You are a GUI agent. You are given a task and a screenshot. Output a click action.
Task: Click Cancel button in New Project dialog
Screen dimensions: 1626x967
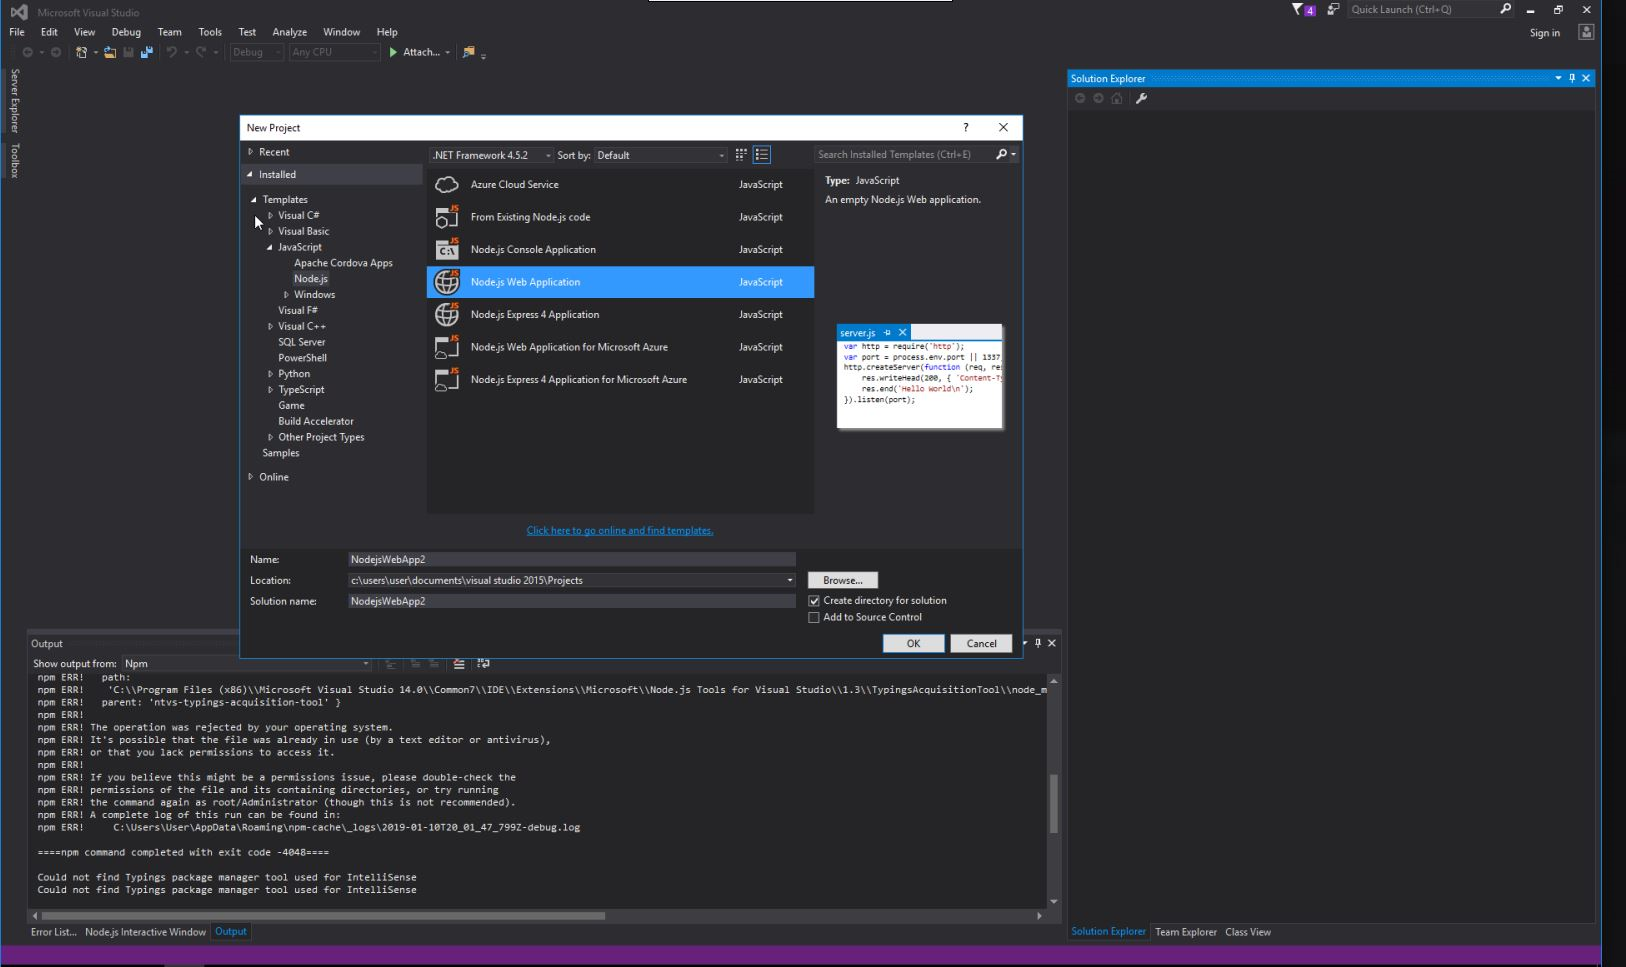981,644
